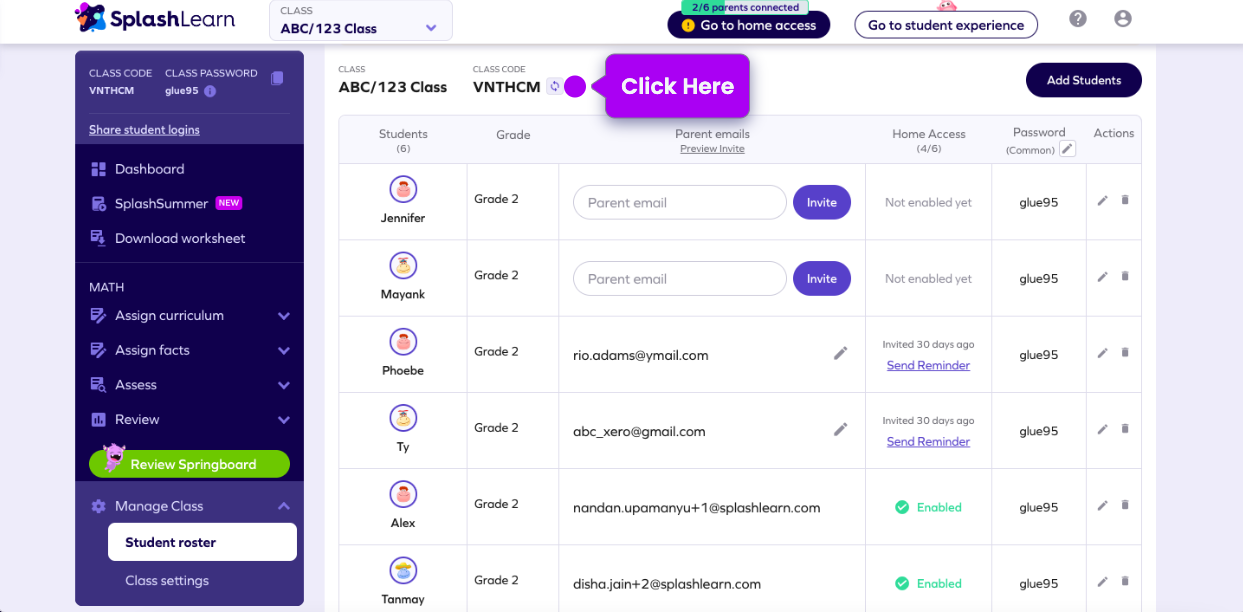Open the Dashboard sidebar item
The height and width of the screenshot is (612, 1243).
click(x=149, y=169)
